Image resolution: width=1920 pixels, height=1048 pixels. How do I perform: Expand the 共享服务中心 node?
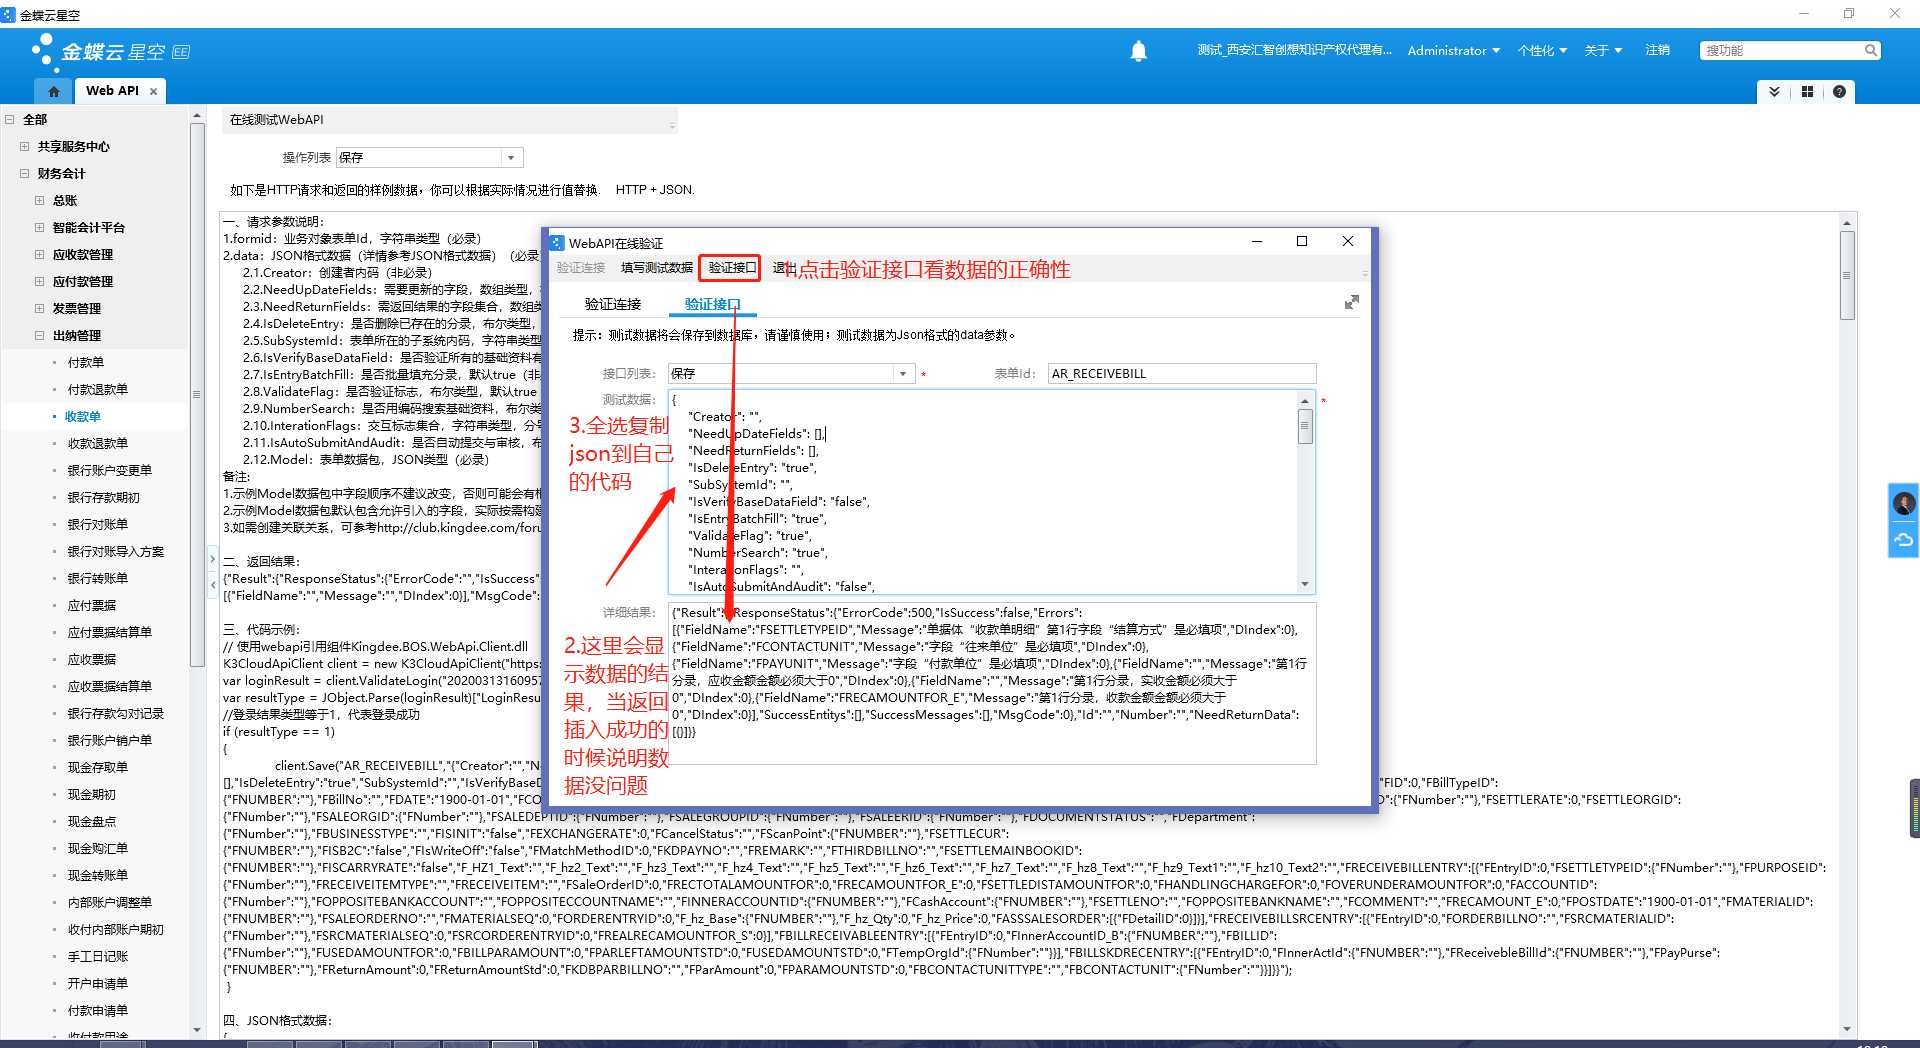tap(25, 146)
